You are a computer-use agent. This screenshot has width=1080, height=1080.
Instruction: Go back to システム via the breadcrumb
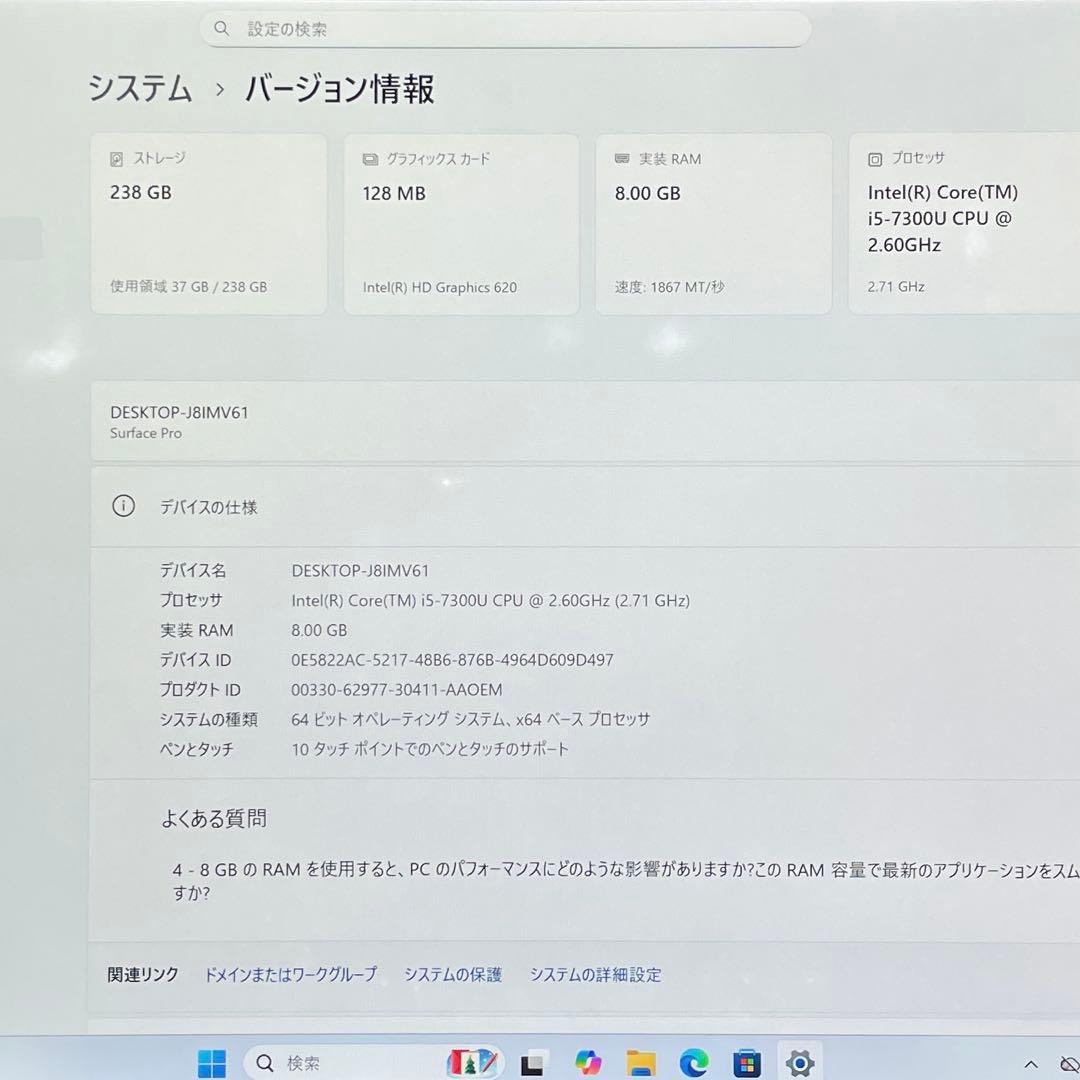coord(139,89)
